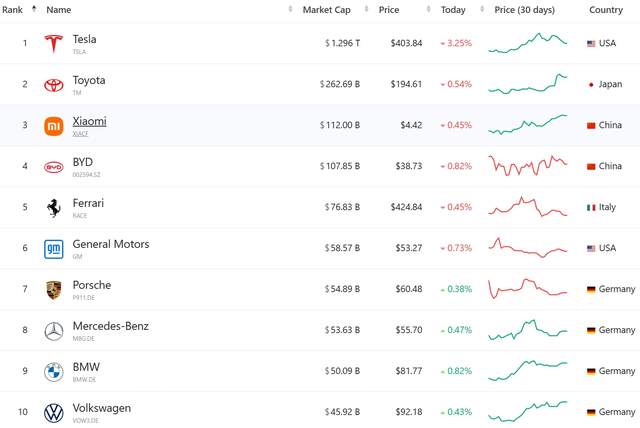The width and height of the screenshot is (640, 428).
Task: Click the Tesla logo icon
Action: [53, 43]
